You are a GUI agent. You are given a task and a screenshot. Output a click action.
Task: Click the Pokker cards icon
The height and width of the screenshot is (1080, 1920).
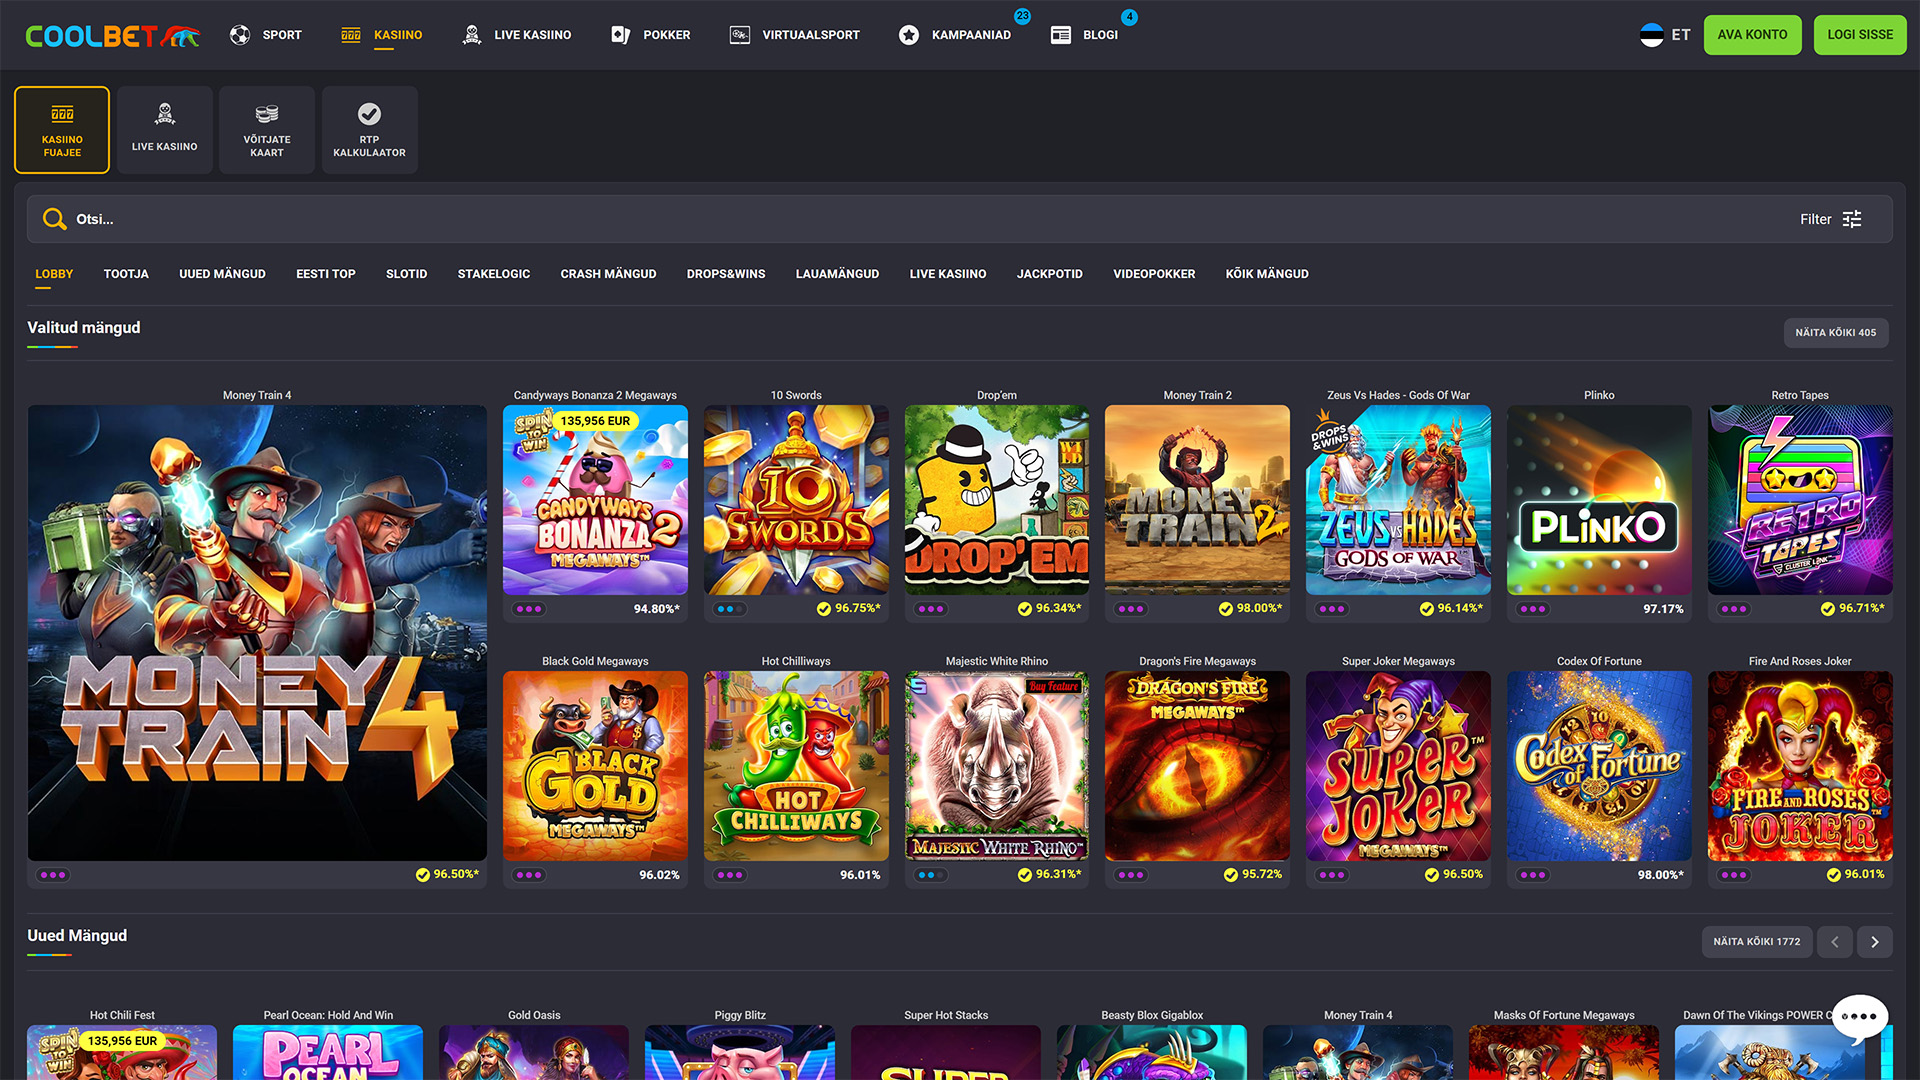(x=620, y=35)
